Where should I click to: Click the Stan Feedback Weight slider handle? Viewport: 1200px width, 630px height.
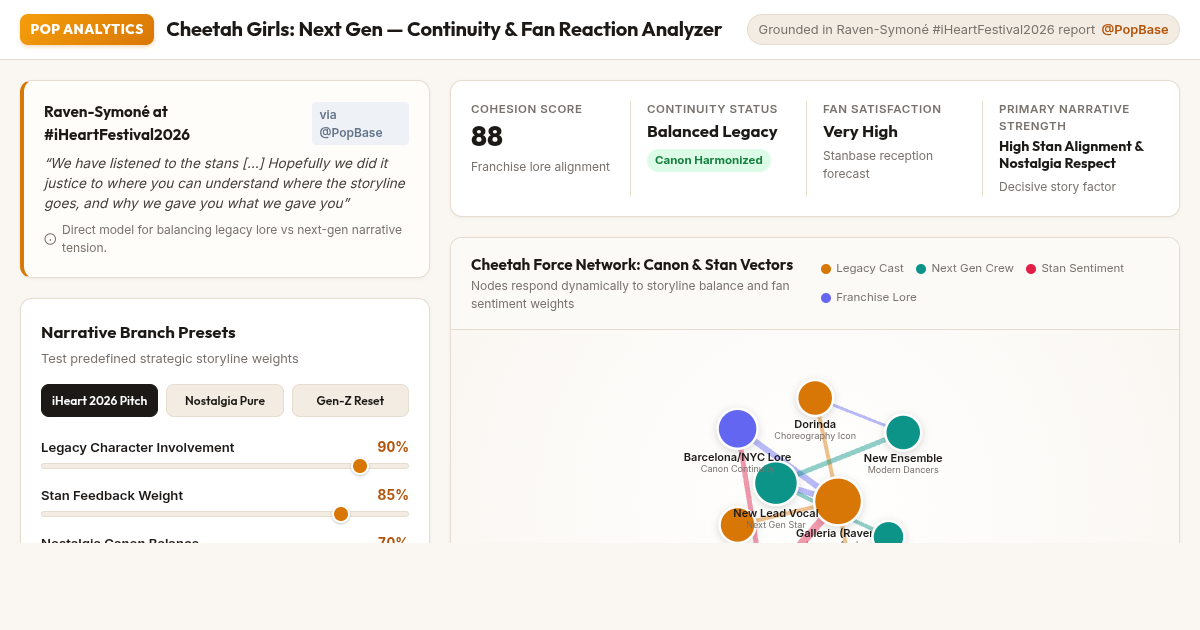click(341, 514)
